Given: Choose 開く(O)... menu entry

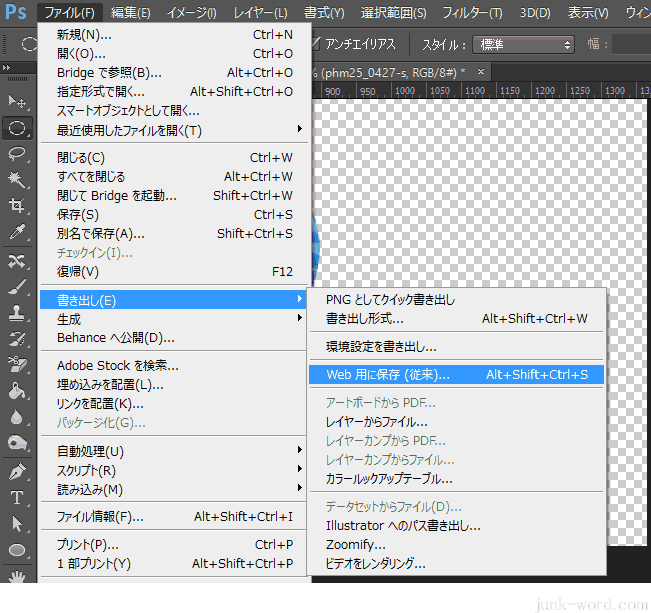Looking at the screenshot, I should 174,54.
